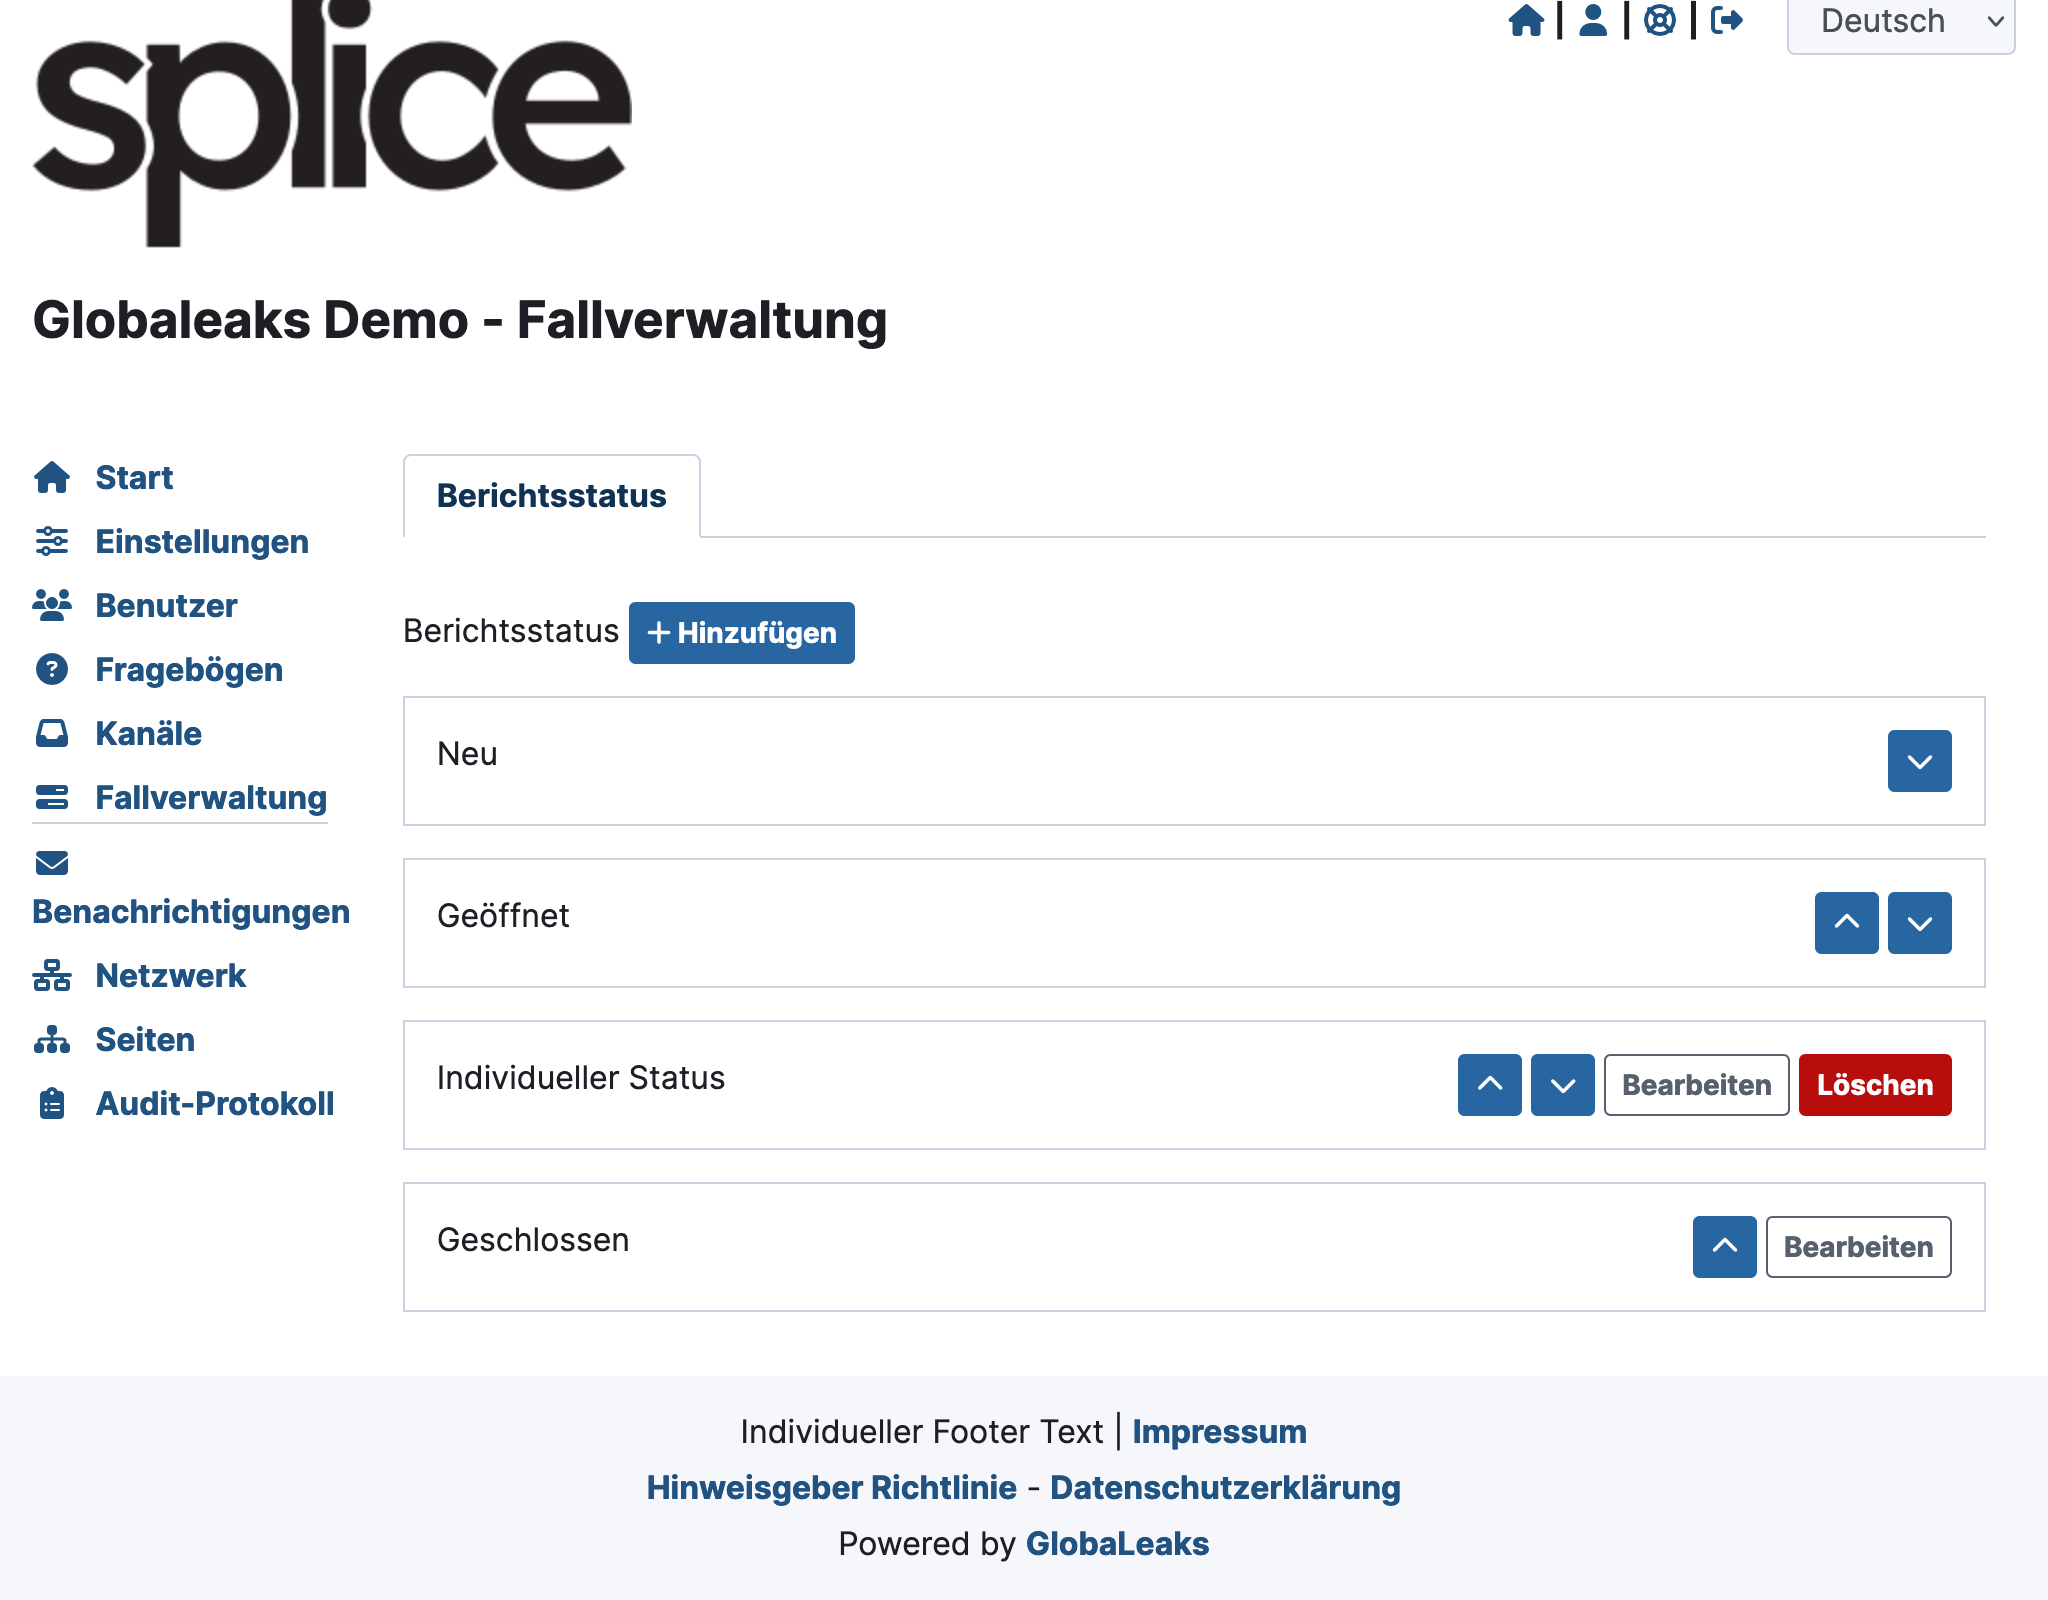This screenshot has width=2048, height=1600.
Task: Open Seiten in sidebar
Action: [145, 1040]
